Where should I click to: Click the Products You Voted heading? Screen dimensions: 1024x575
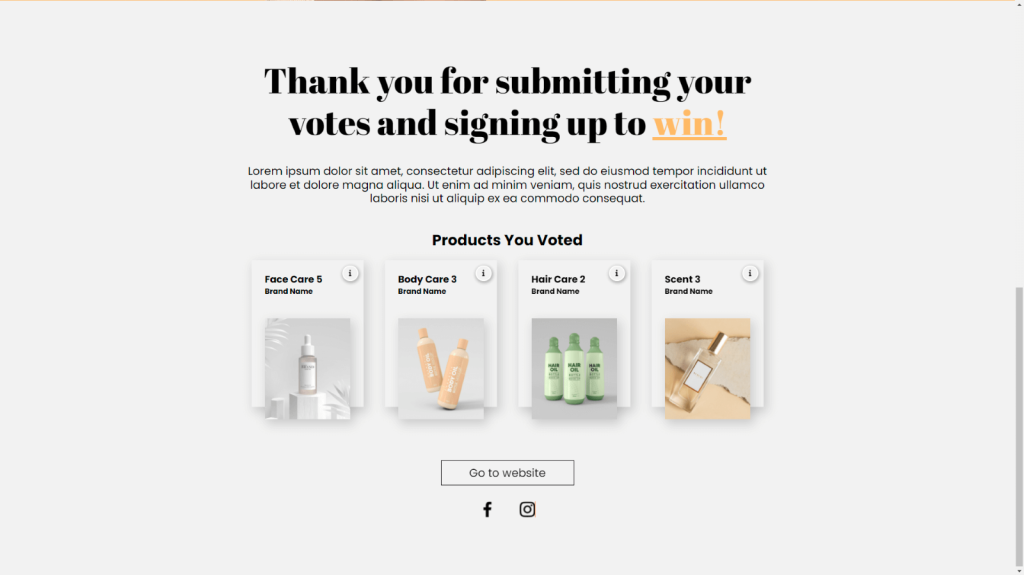[507, 240]
